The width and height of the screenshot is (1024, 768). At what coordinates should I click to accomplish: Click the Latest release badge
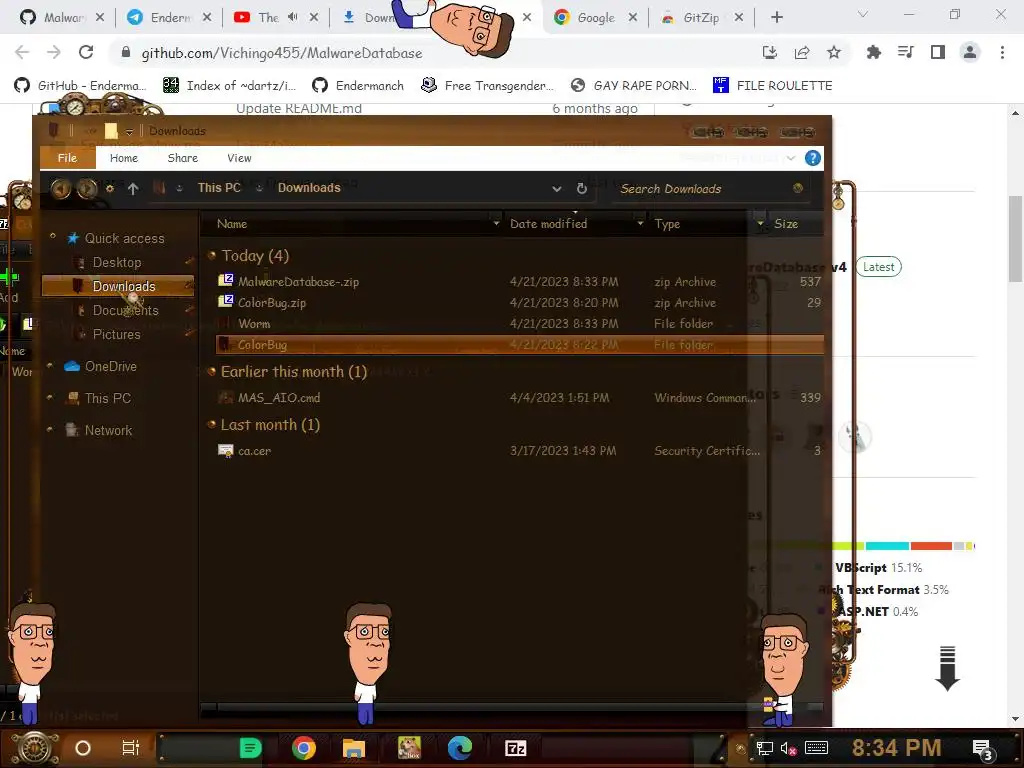pos(878,266)
